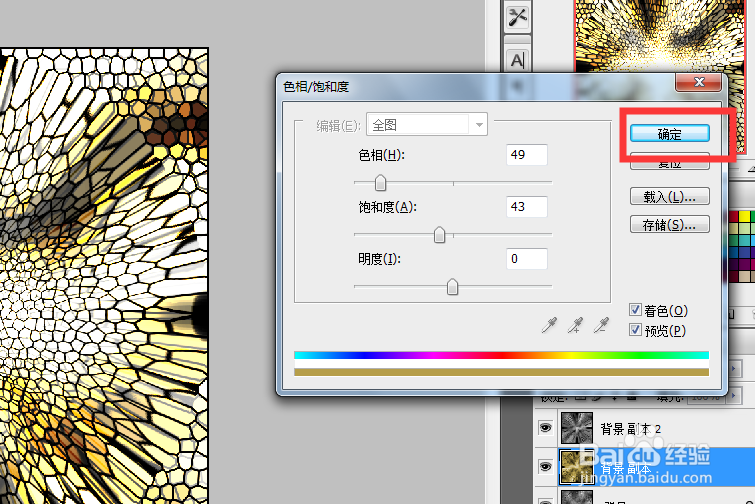Click the 背景 副本 2 layer thumbnail
The height and width of the screenshot is (504, 755).
(x=577, y=427)
